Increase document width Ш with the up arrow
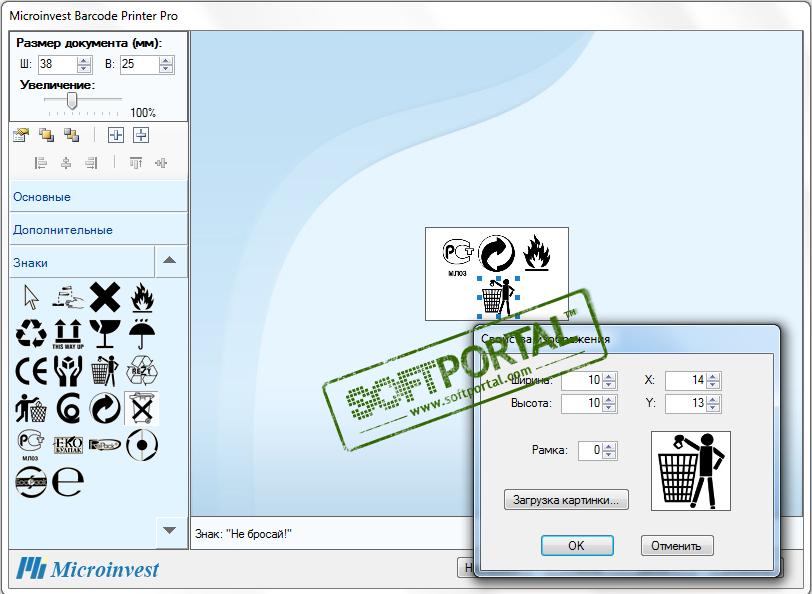Viewport: 812px width, 594px height. [84, 60]
